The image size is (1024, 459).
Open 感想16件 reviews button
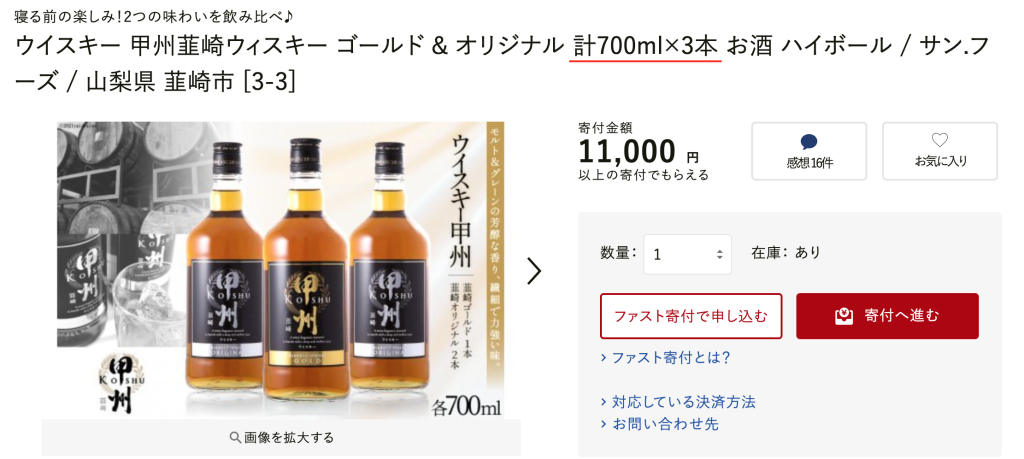click(x=809, y=151)
